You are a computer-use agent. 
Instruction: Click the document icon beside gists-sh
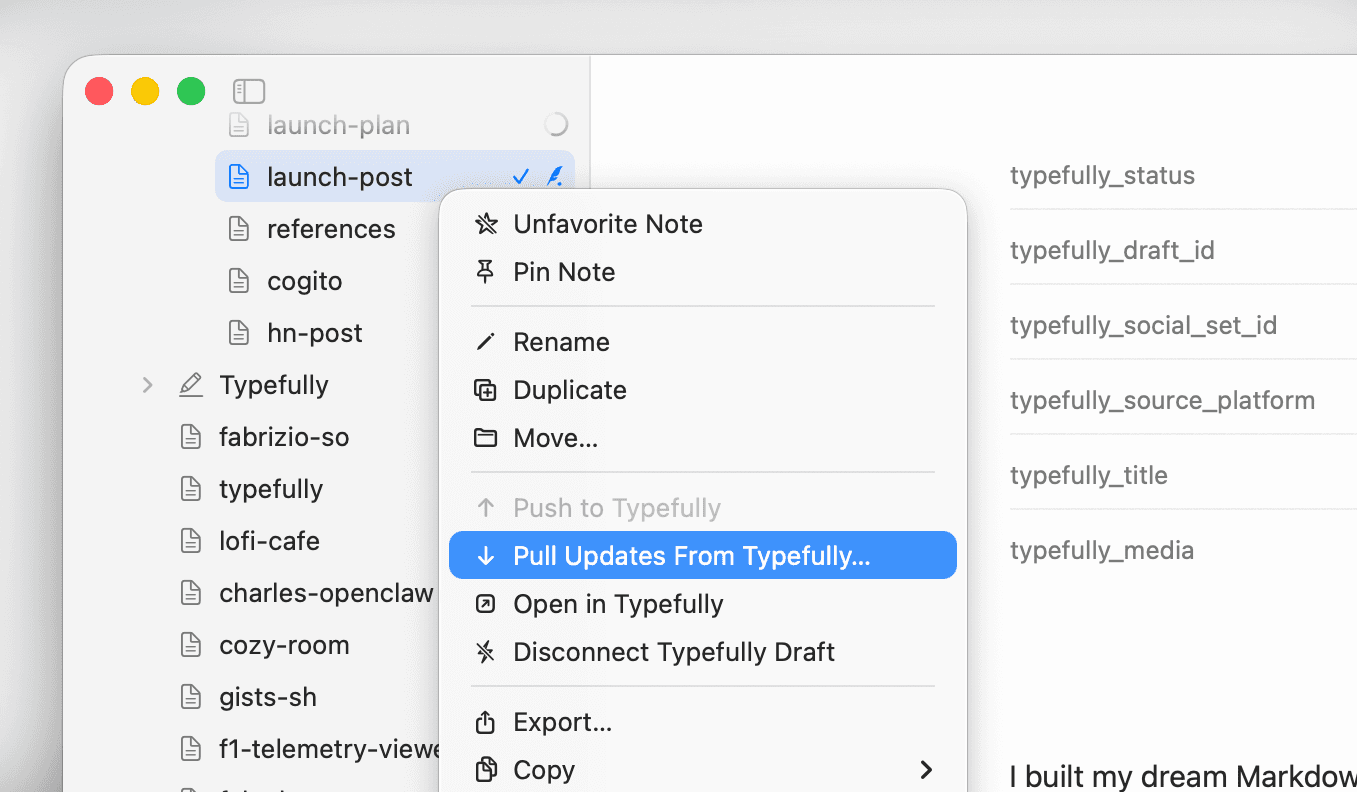pyautogui.click(x=190, y=697)
